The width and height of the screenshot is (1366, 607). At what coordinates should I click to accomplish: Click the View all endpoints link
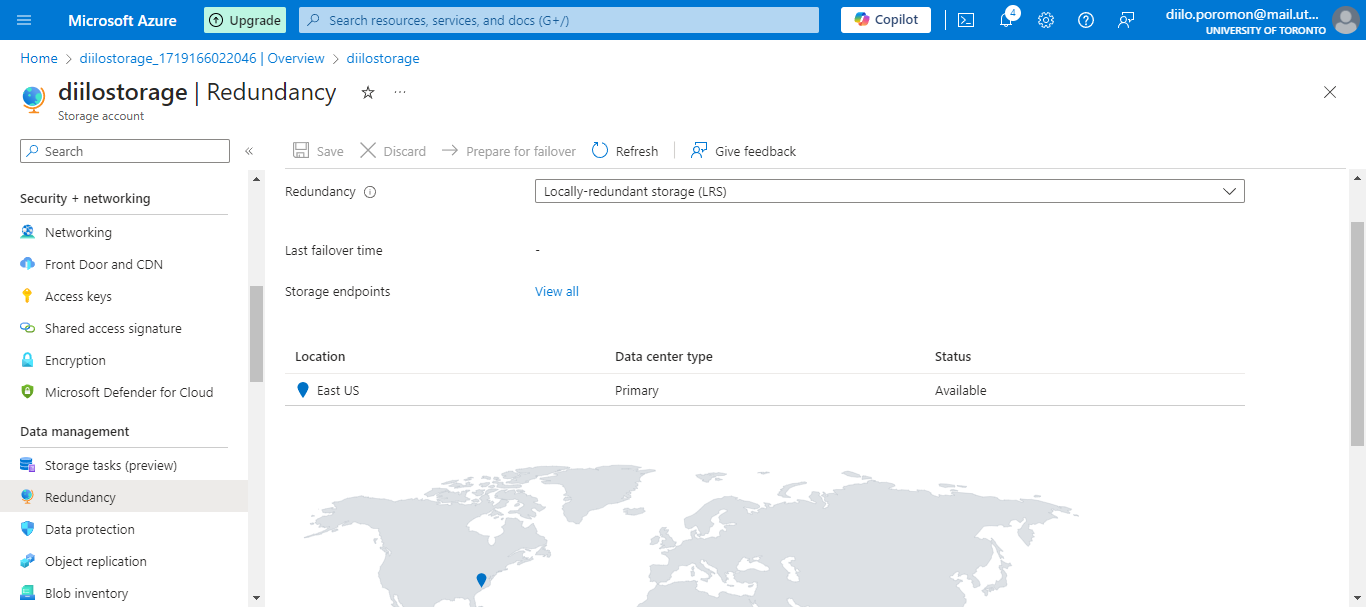(557, 292)
